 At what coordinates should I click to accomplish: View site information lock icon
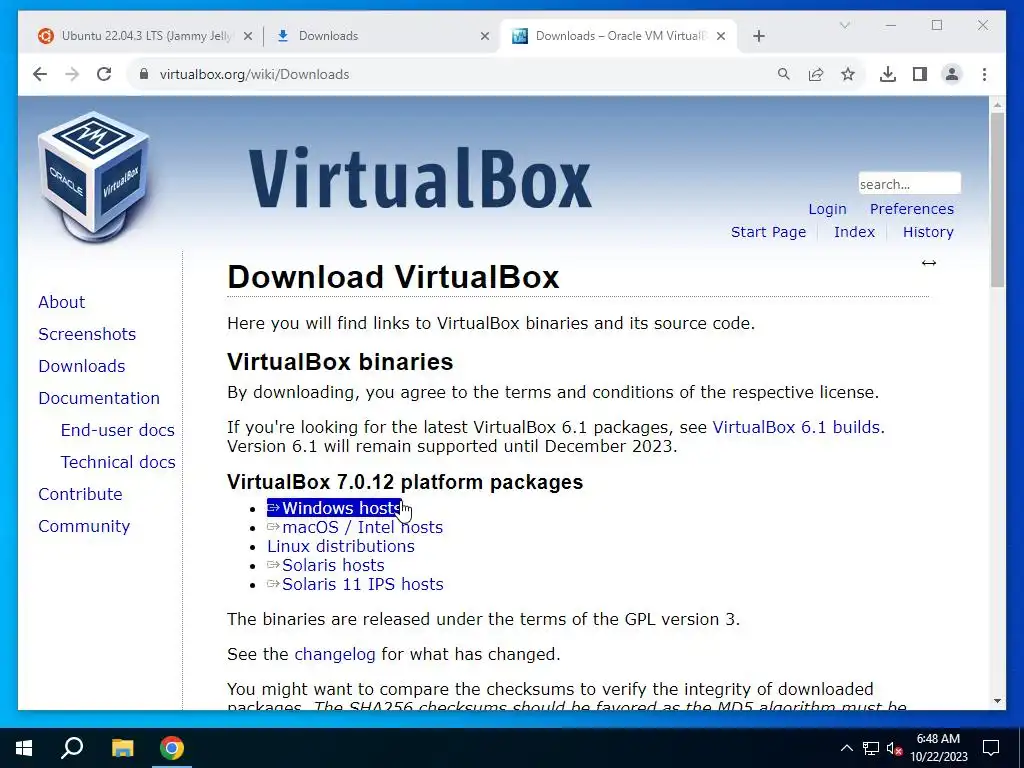(144, 74)
